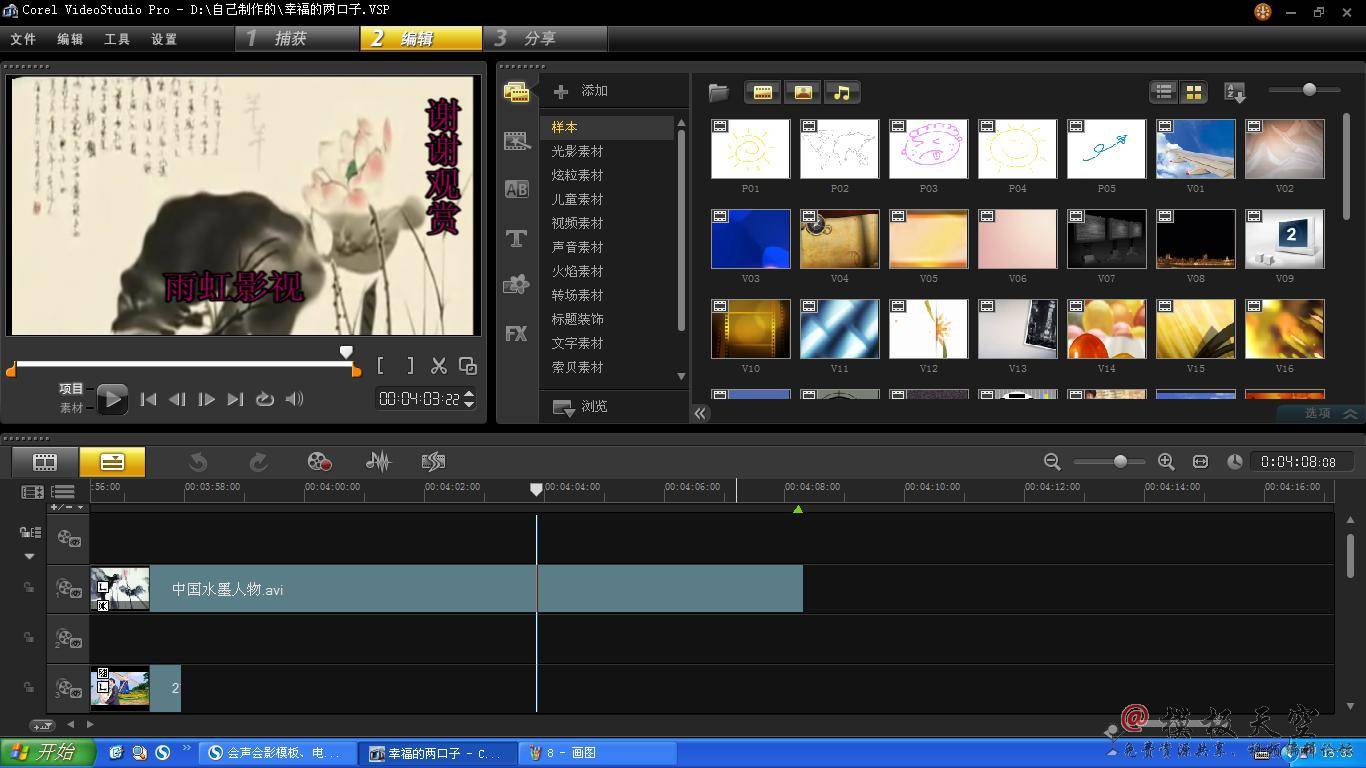Screen dimensions: 1366x768
Task: Open the Media library panel icon
Action: point(516,92)
